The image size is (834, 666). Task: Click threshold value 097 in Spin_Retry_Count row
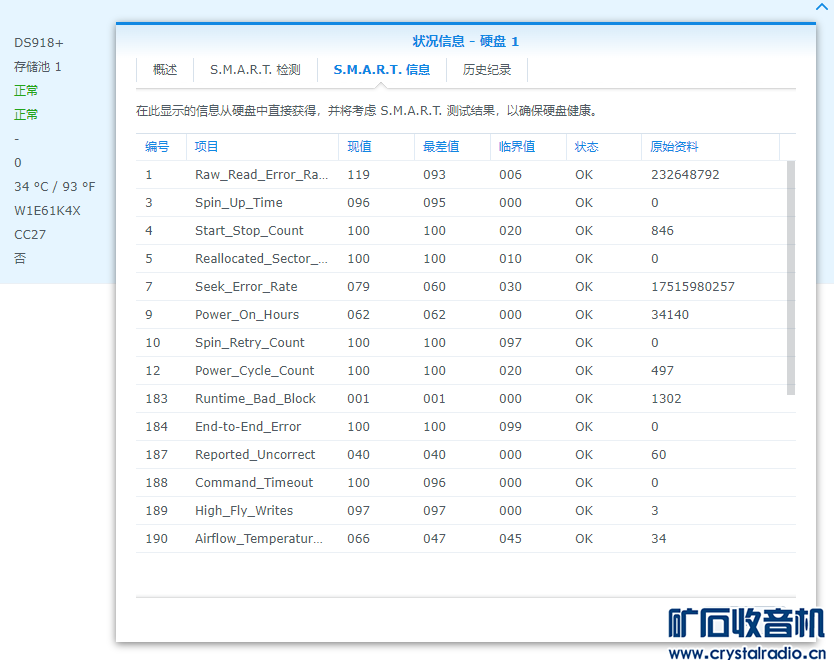pyautogui.click(x=510, y=343)
